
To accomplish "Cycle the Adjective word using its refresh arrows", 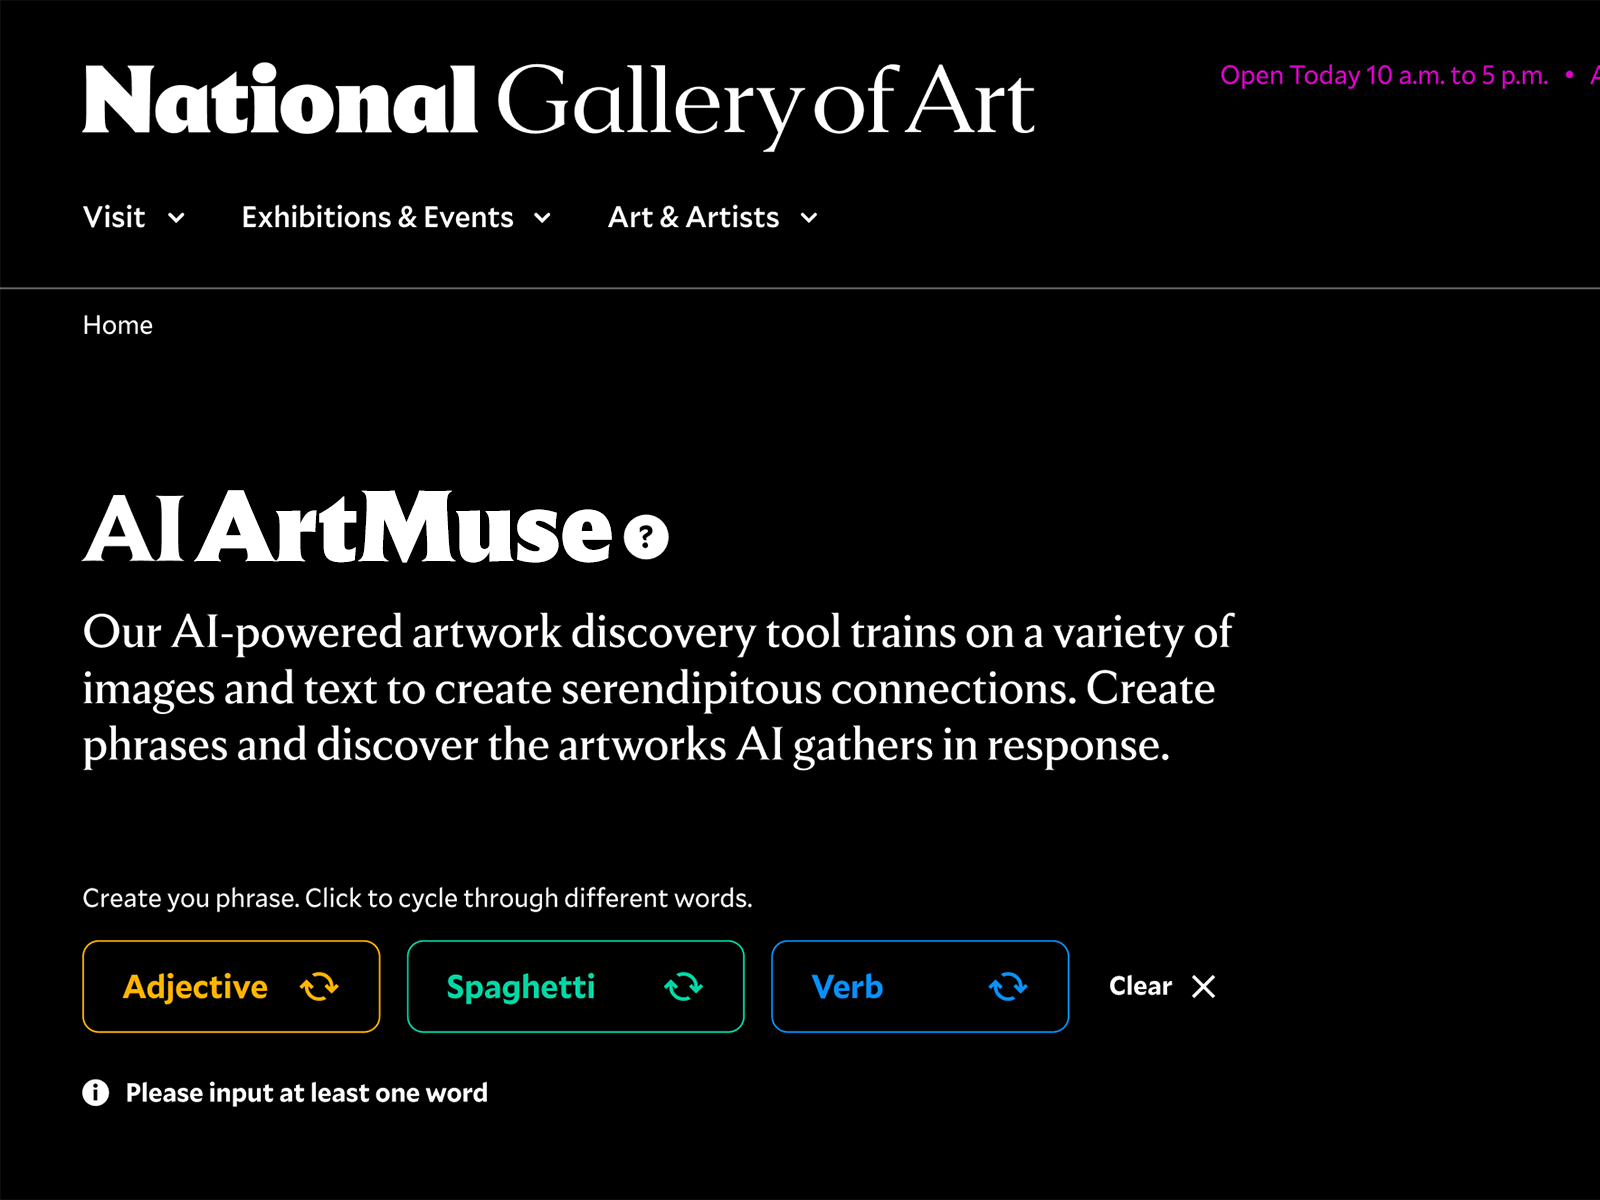I will tap(319, 987).
